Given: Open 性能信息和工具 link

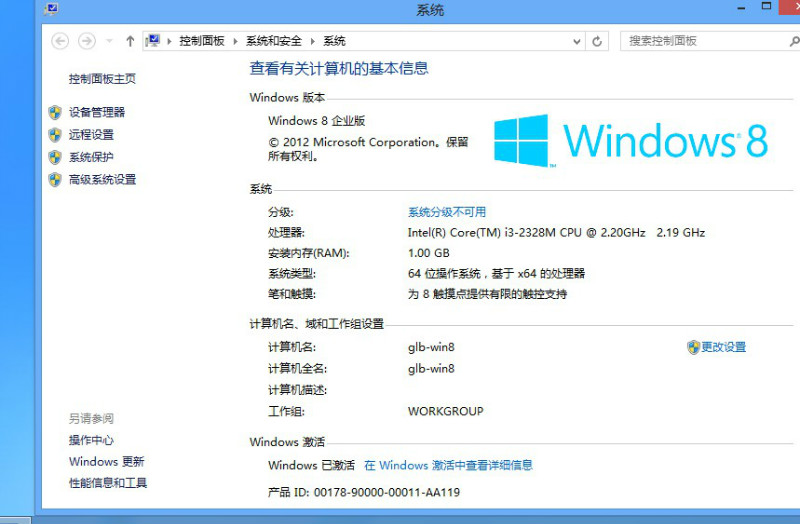Looking at the screenshot, I should coord(108,483).
